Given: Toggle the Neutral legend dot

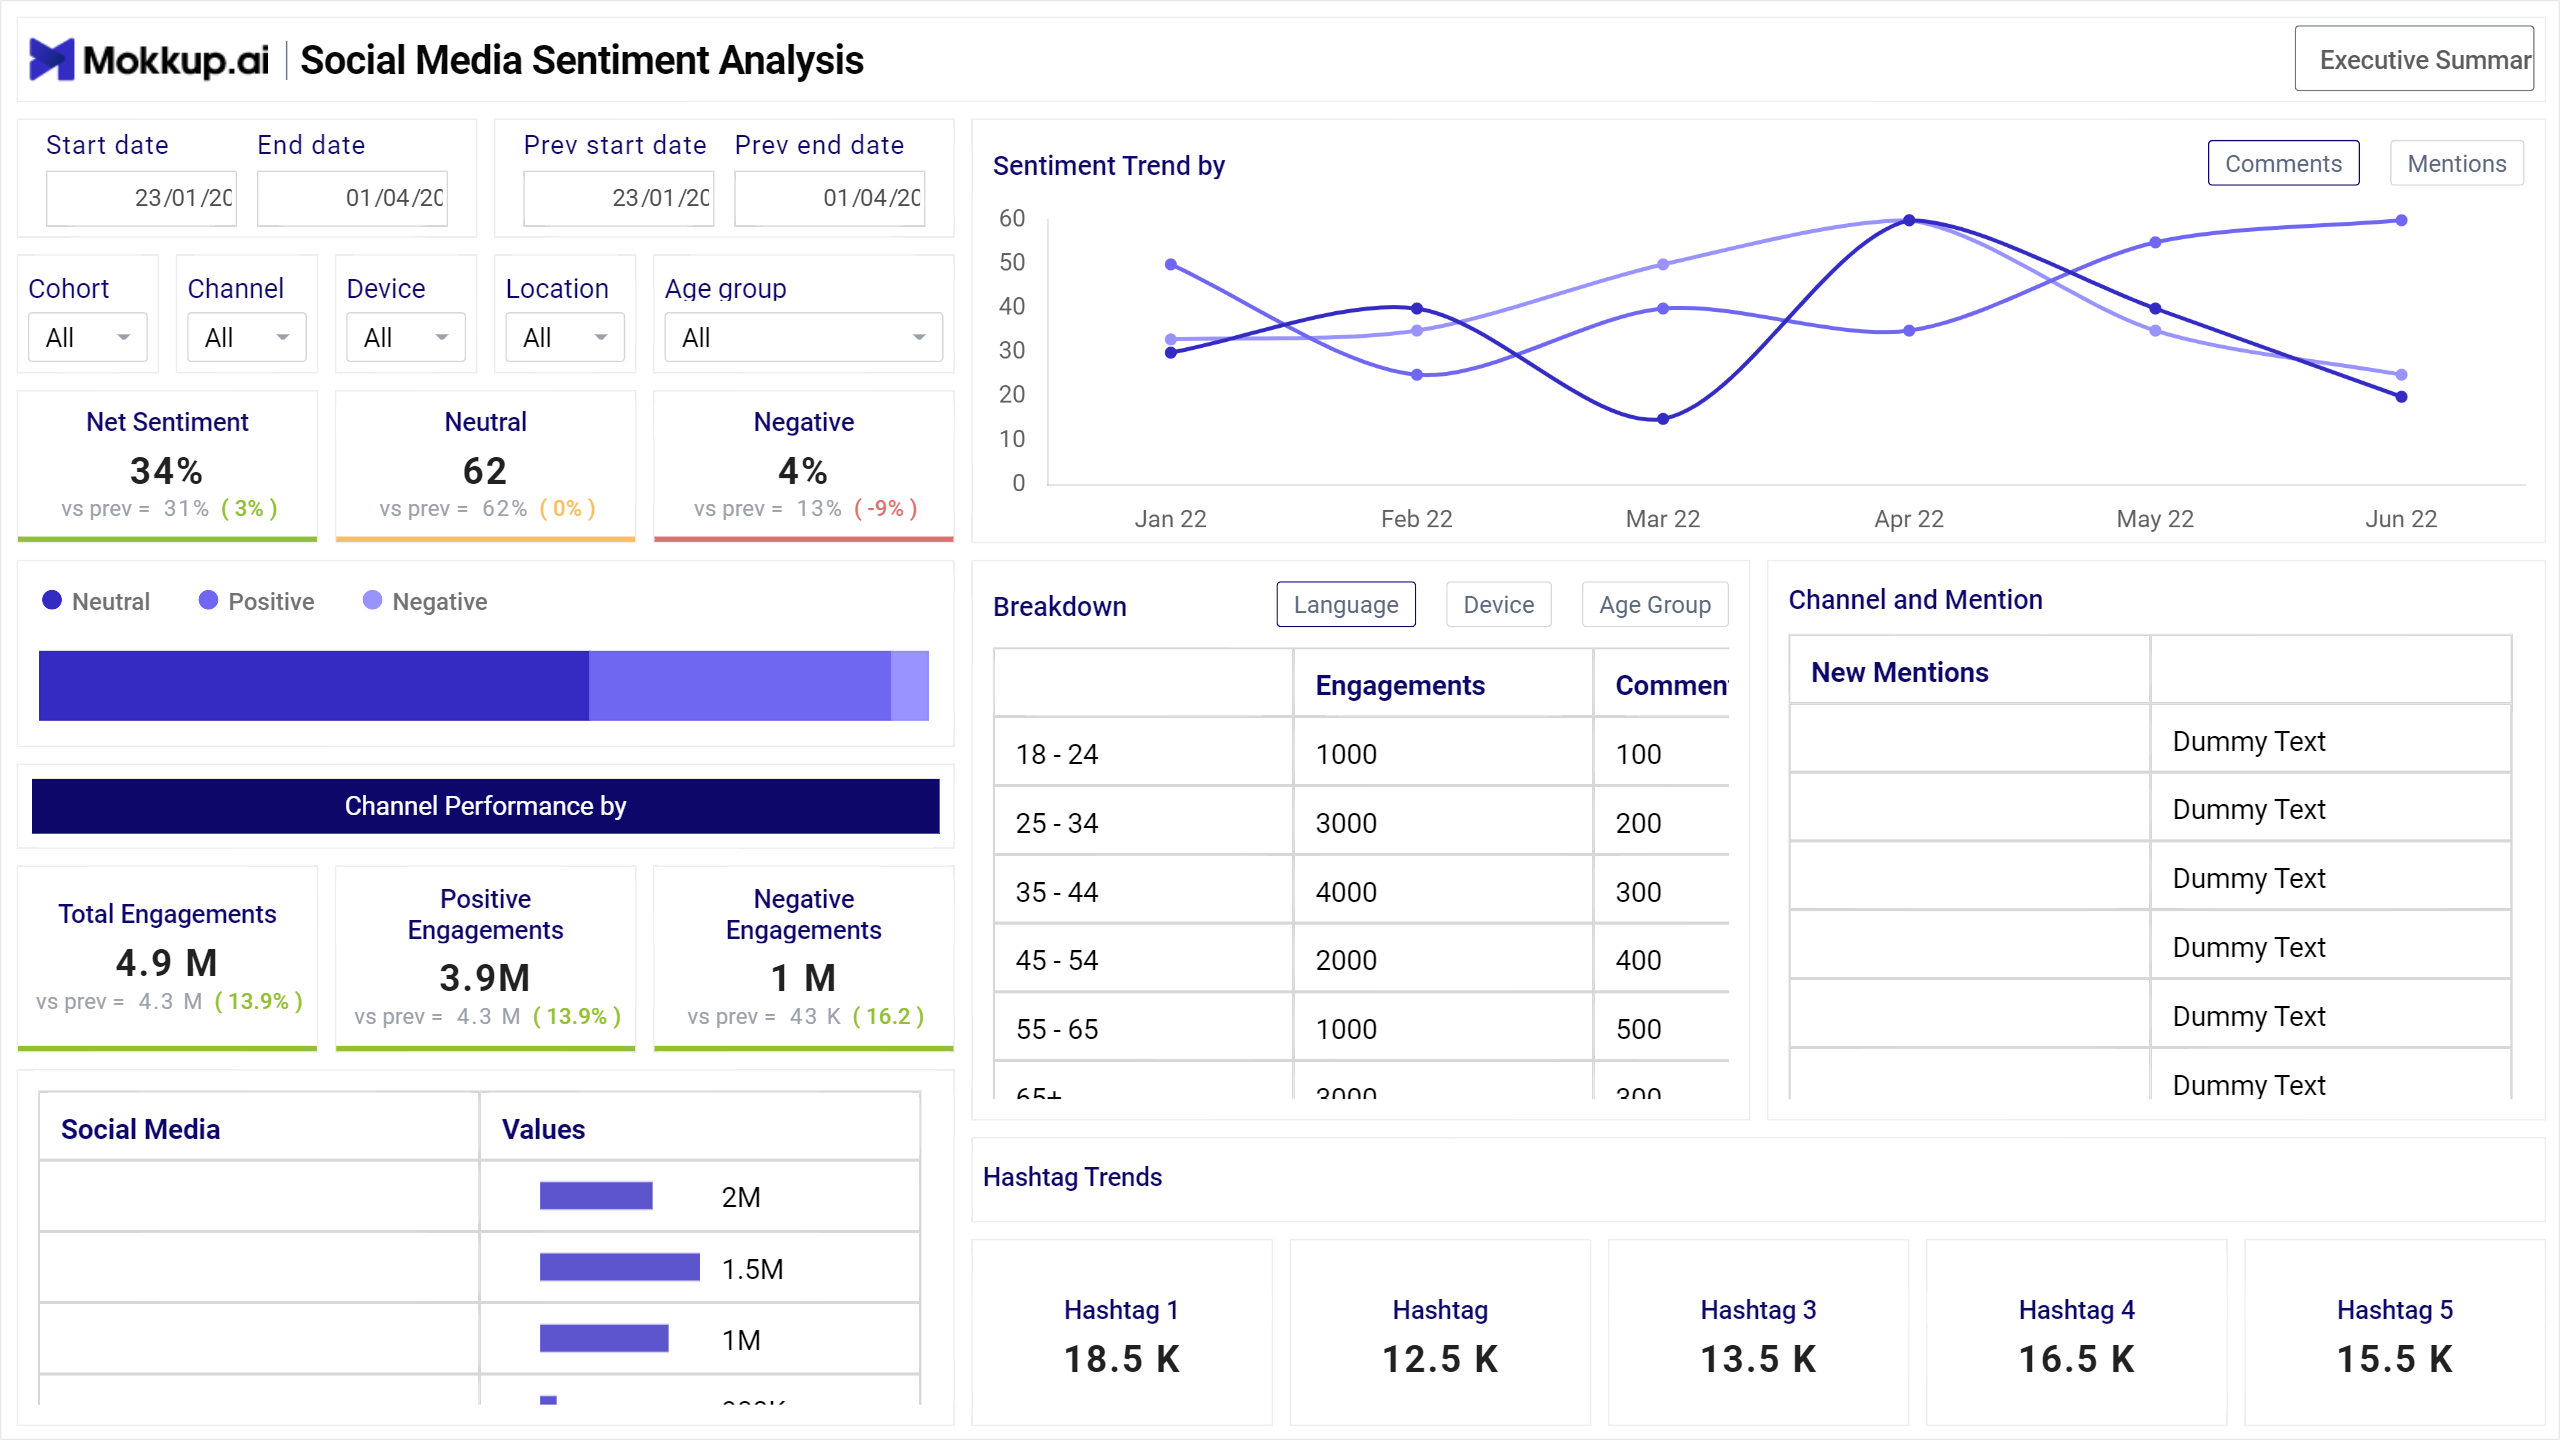Looking at the screenshot, I should pos(52,600).
